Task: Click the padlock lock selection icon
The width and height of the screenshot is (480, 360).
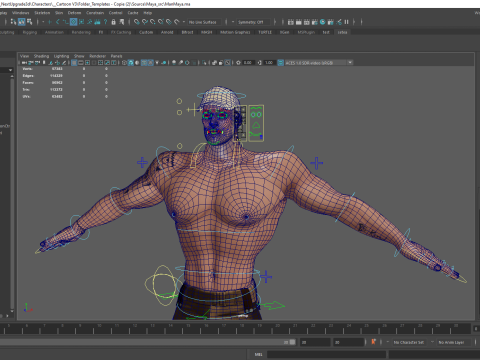Action: coord(113,22)
